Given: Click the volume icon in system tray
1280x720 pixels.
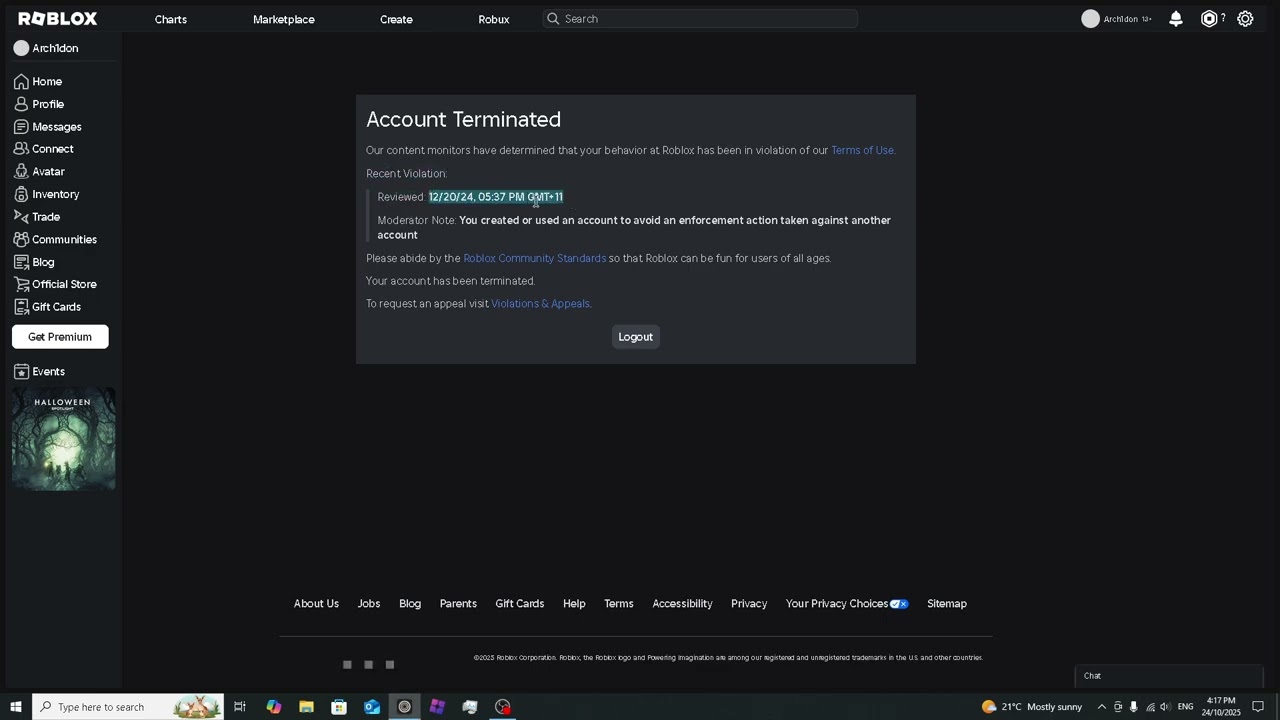Looking at the screenshot, I should click(x=1165, y=707).
